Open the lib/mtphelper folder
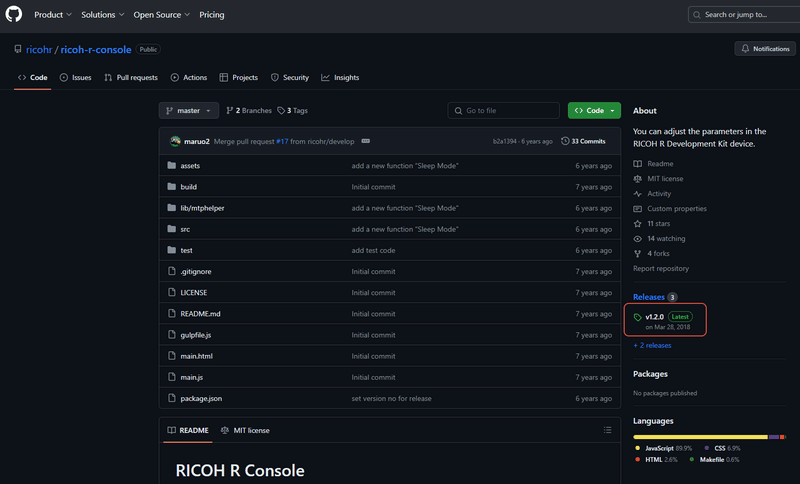The width and height of the screenshot is (800, 484). 203,208
